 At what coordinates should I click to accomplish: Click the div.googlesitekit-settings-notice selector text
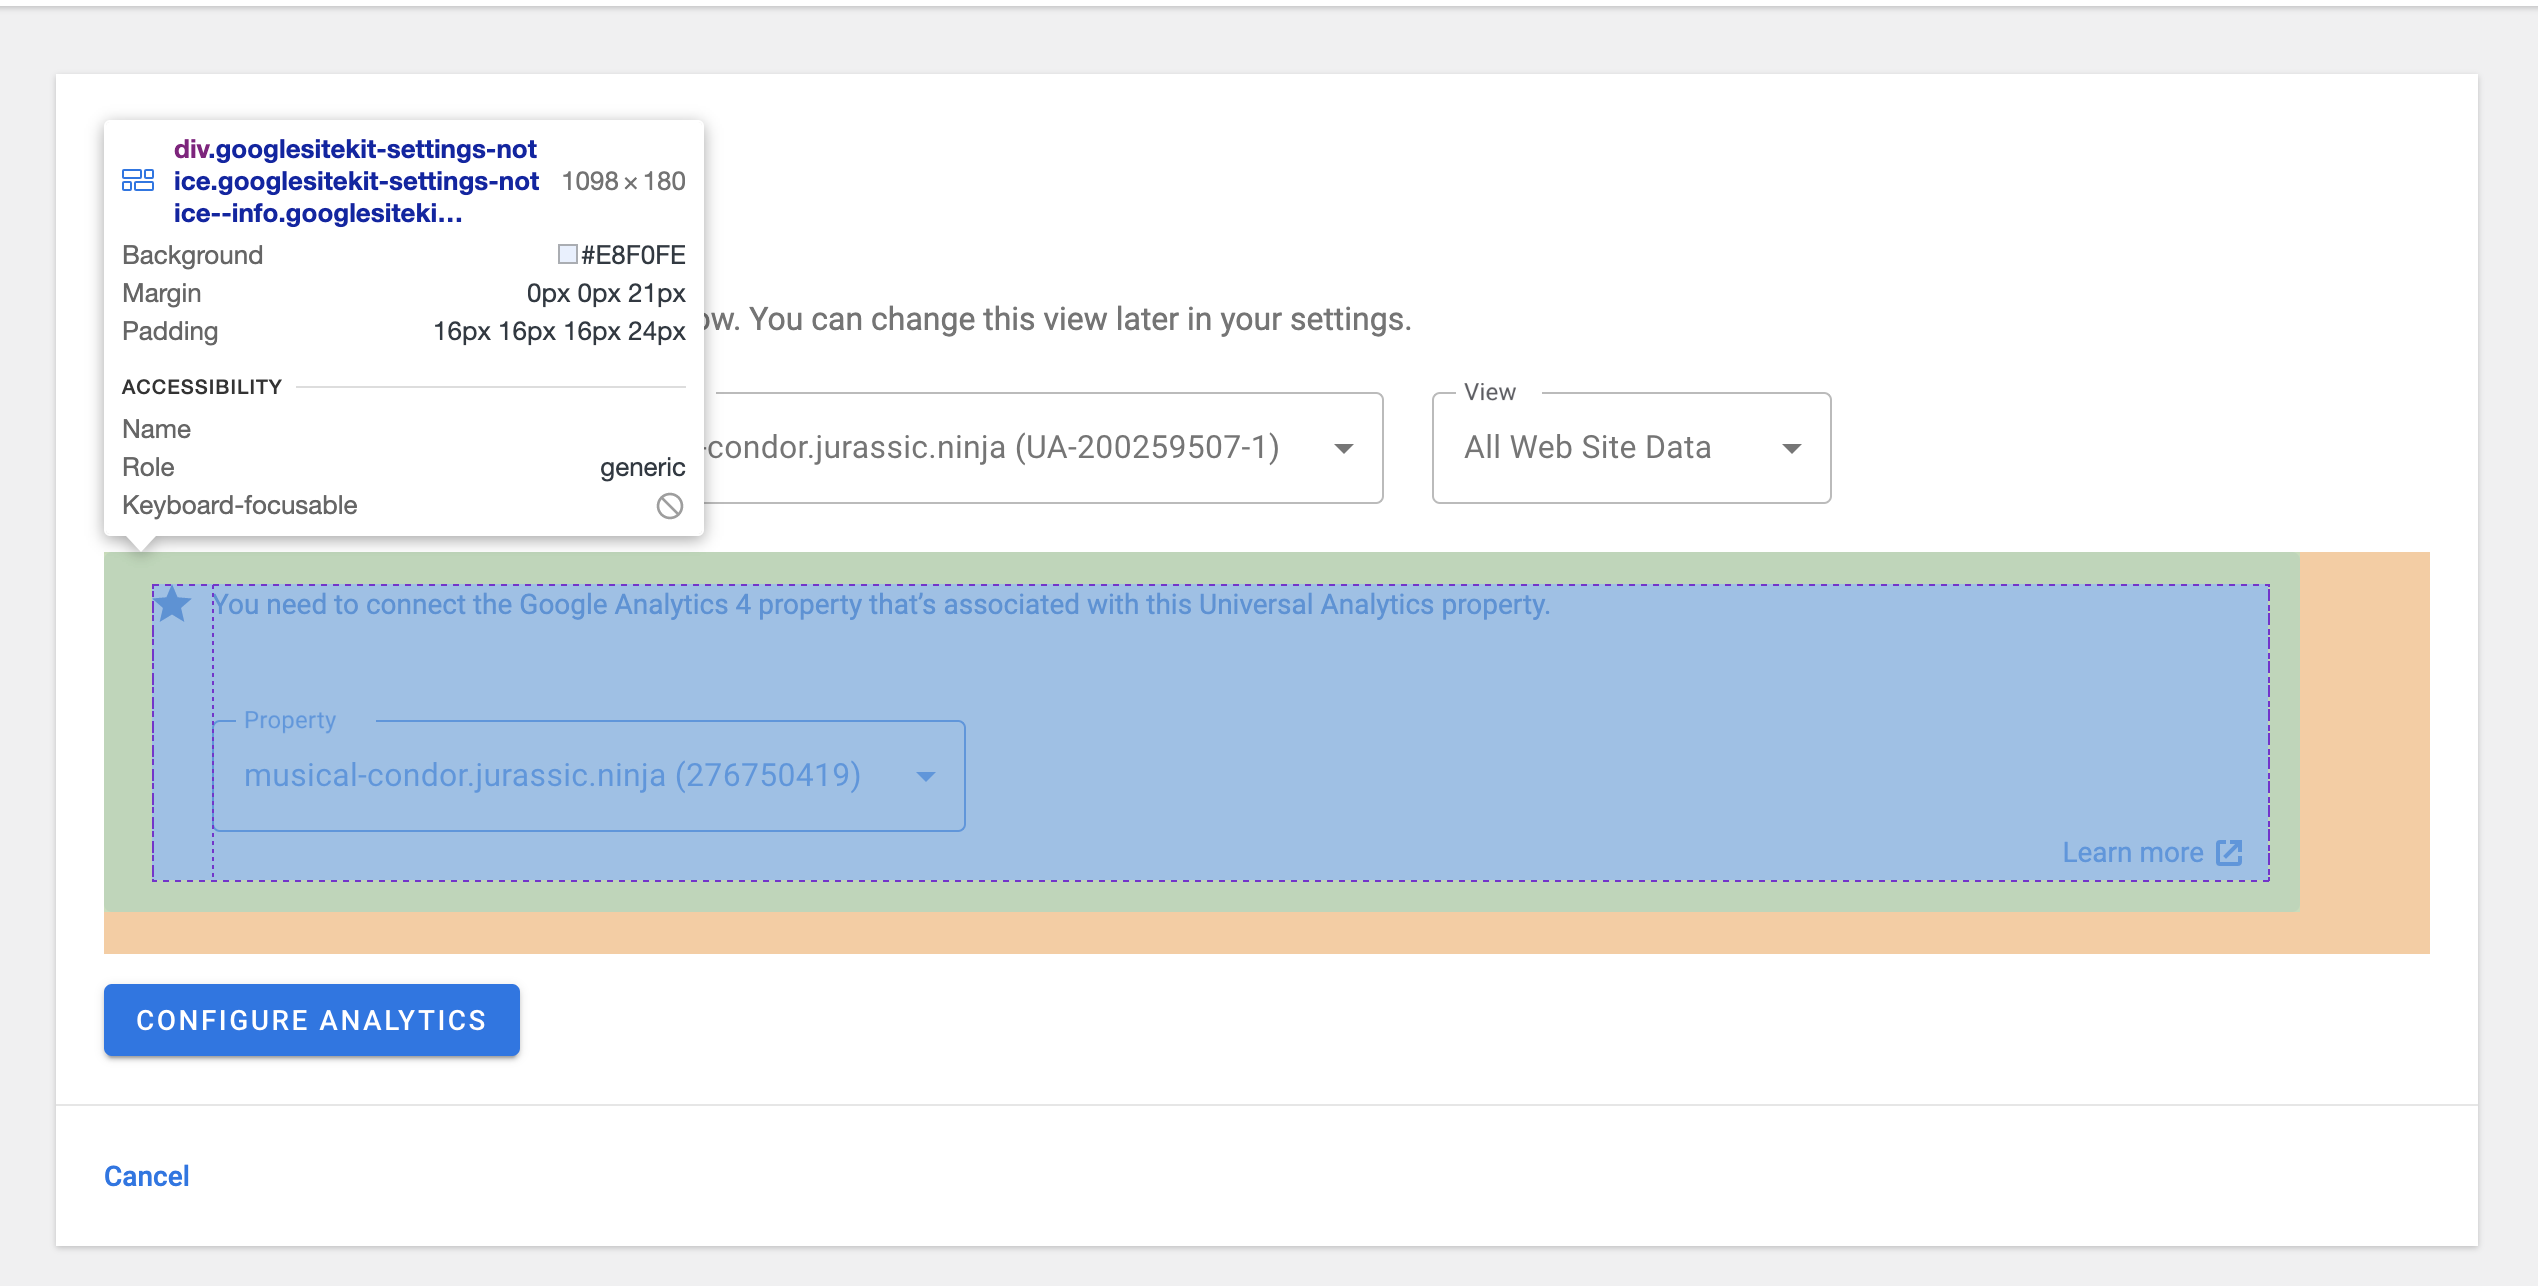tap(356, 181)
